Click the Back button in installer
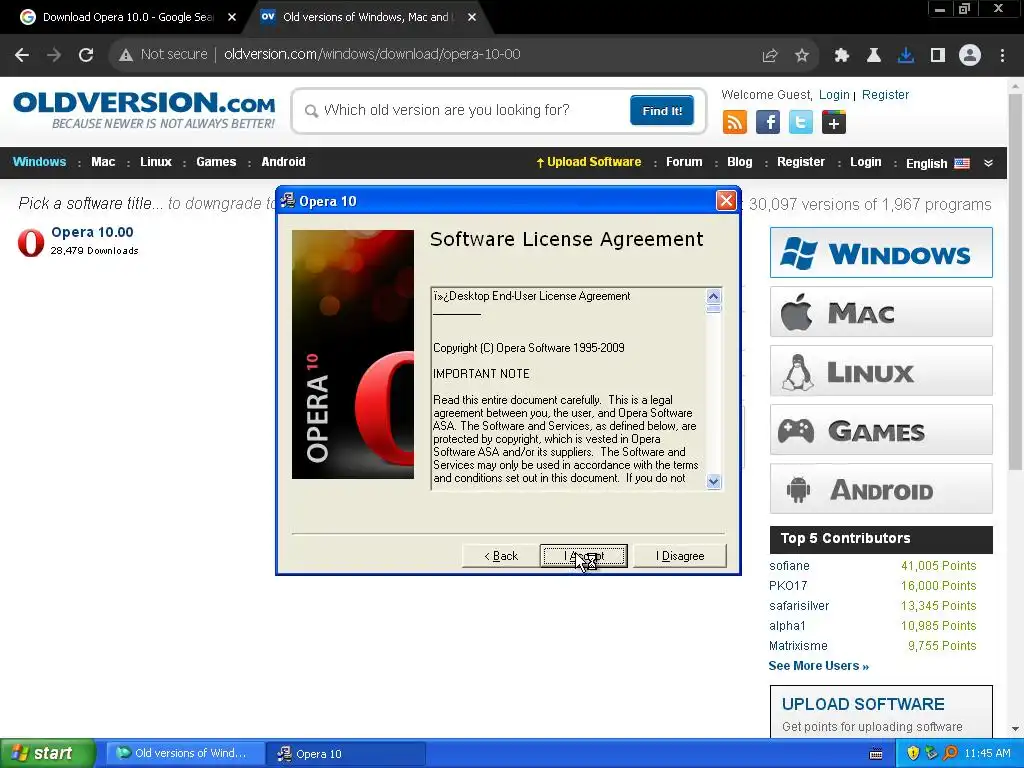The image size is (1024, 768). tap(500, 556)
